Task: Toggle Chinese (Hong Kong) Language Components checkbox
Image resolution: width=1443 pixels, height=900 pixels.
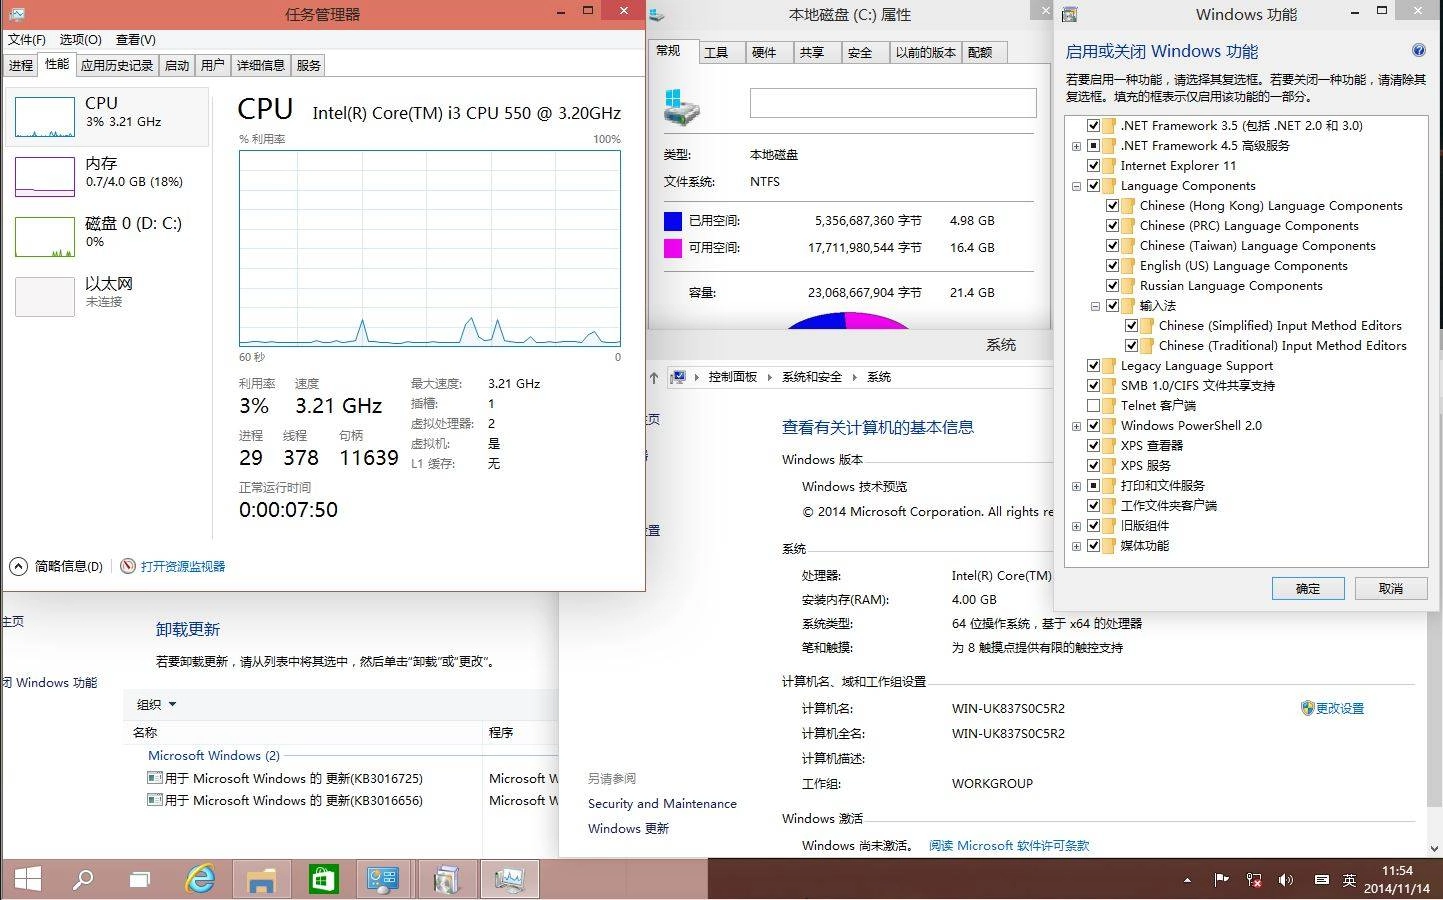Action: pyautogui.click(x=1112, y=205)
